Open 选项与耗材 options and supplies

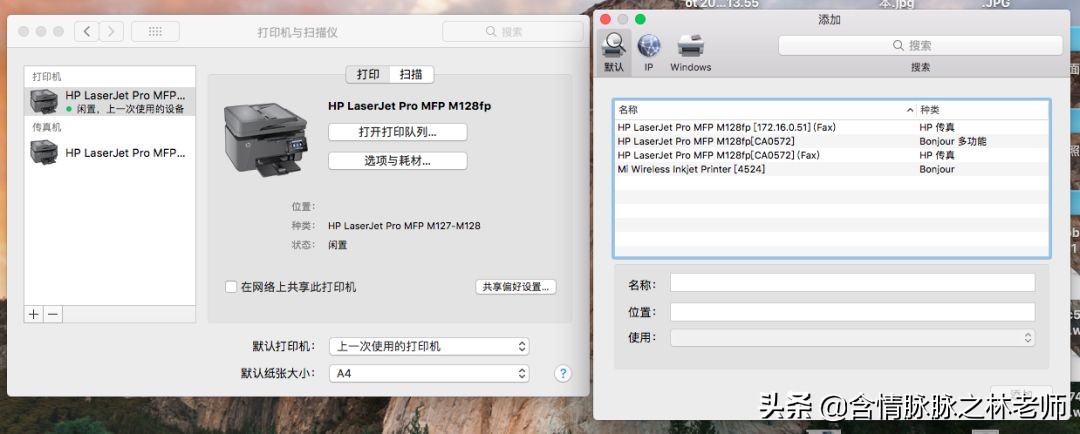coord(397,161)
